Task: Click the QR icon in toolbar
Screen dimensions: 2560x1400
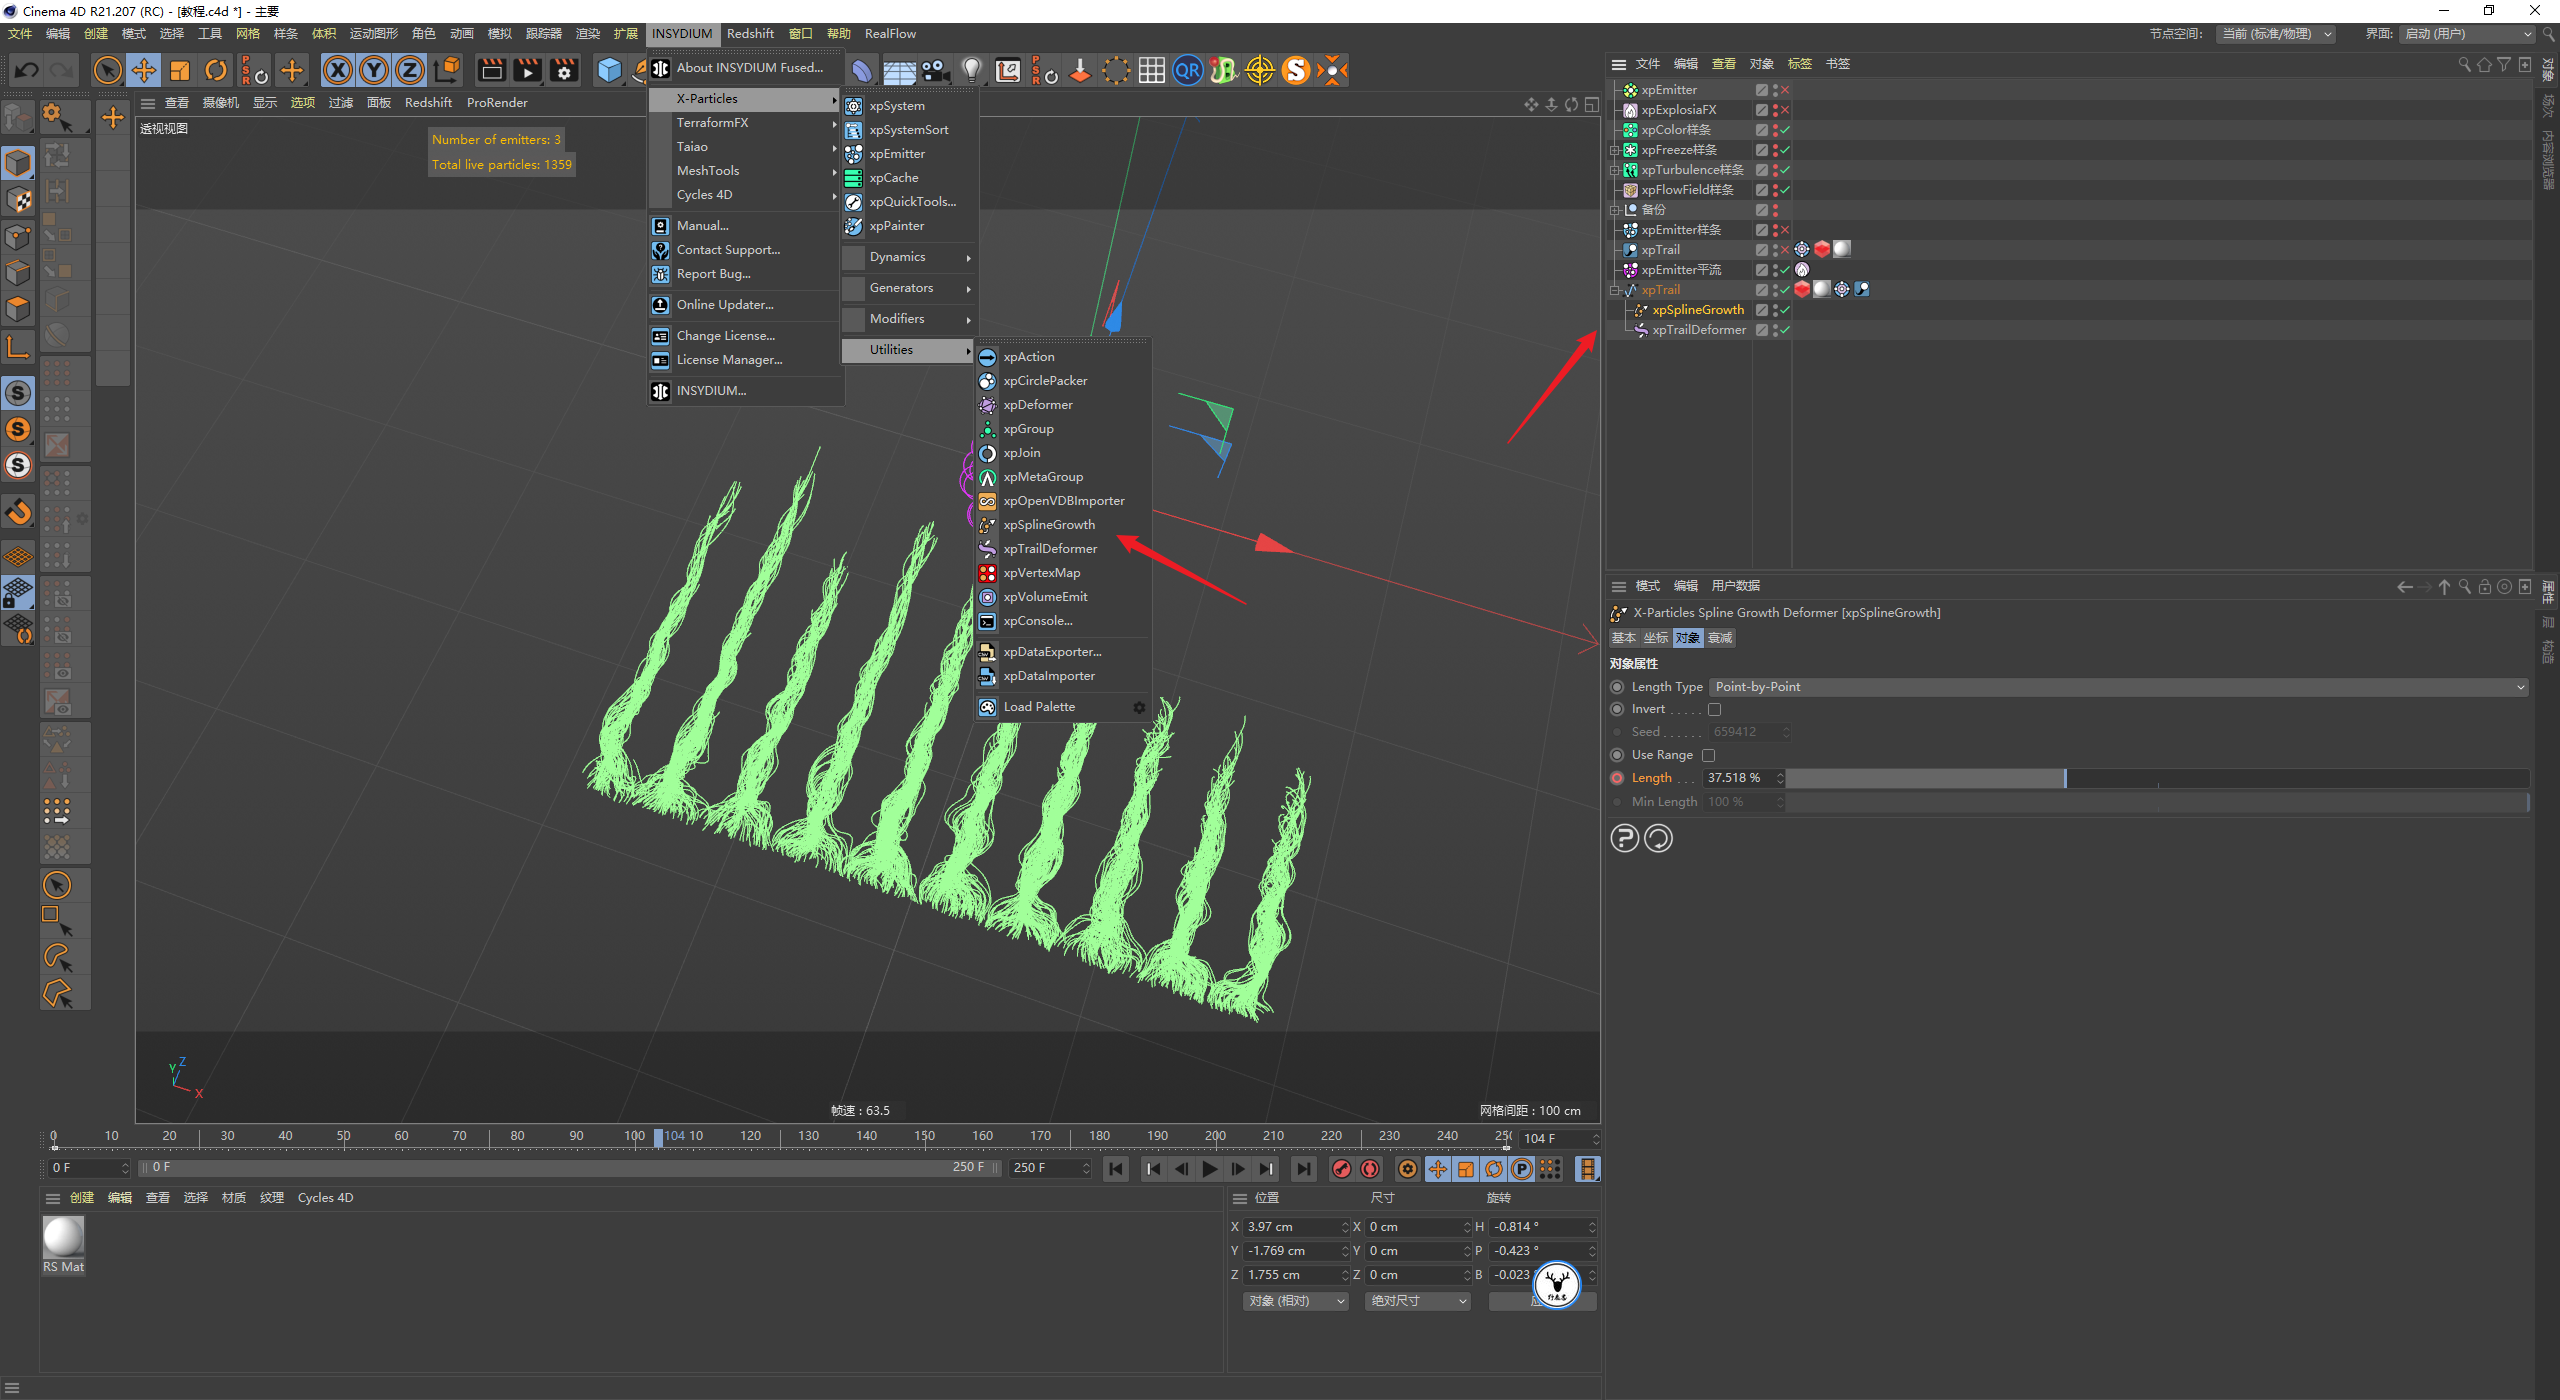Action: click(1187, 70)
